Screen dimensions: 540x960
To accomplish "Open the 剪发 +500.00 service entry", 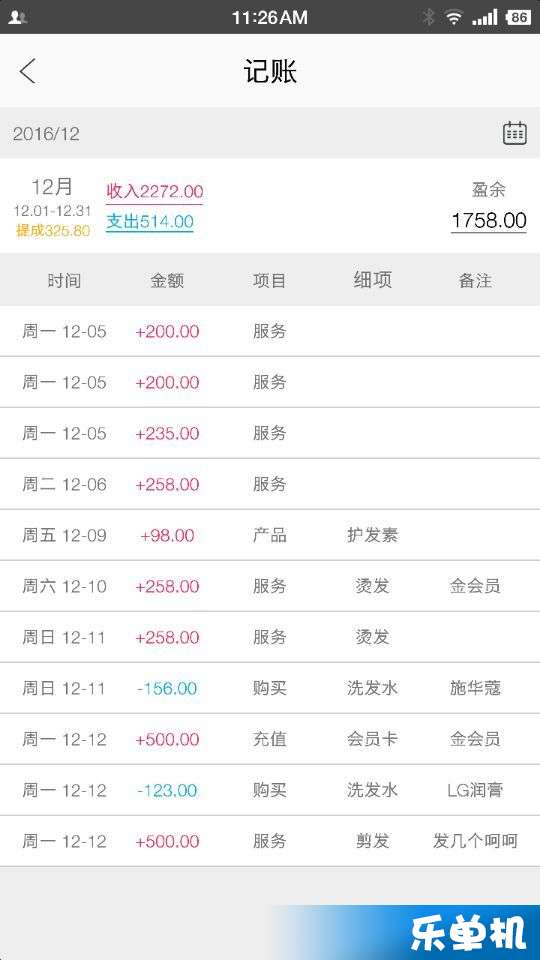I will [270, 841].
